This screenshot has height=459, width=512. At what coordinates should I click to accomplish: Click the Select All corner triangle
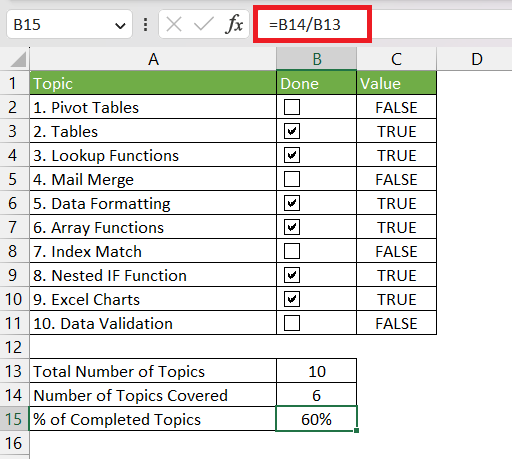18,59
